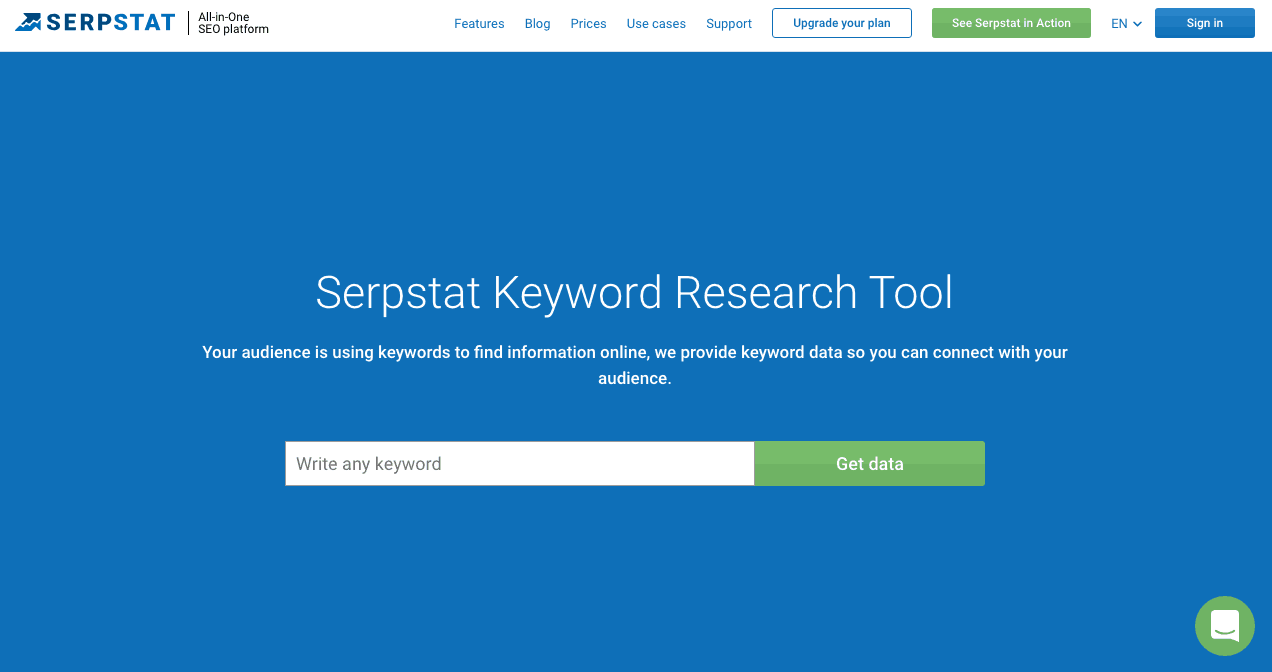Click 'All-in-One SEO platform' tagline
The width and height of the screenshot is (1272, 672).
pyautogui.click(x=233, y=23)
